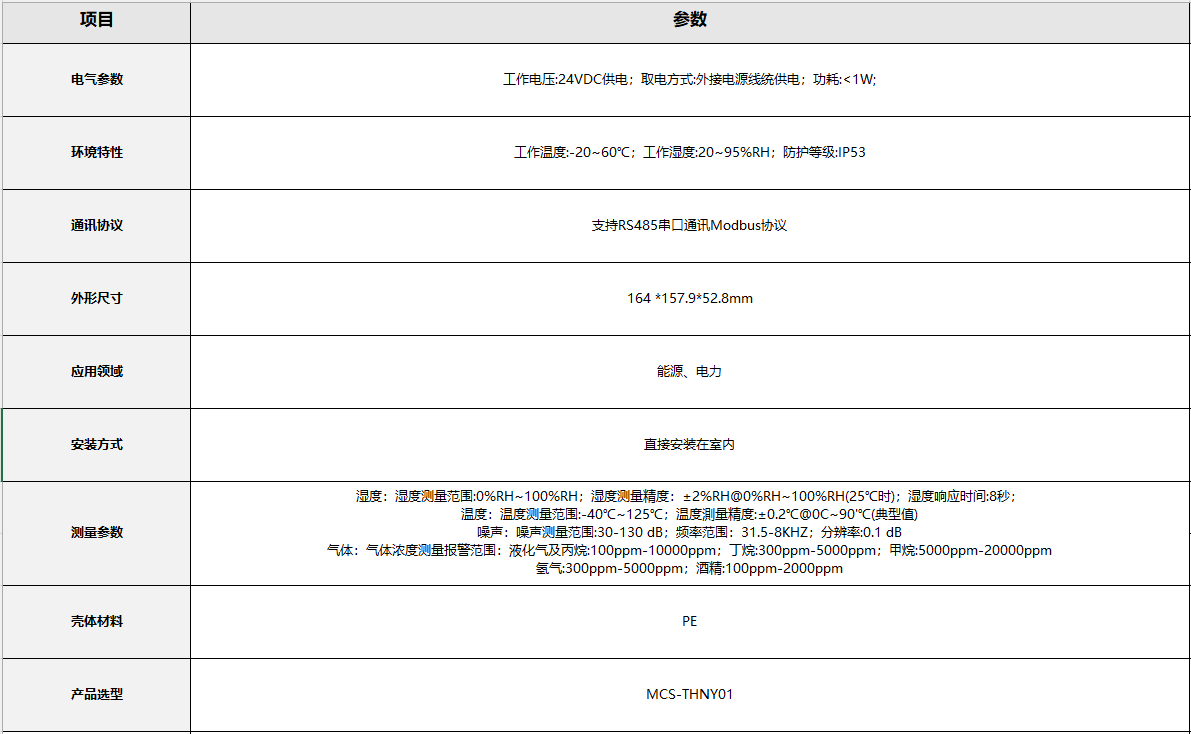The image size is (1191, 734).
Task: Select the 通讯协议 row label
Action: tap(95, 226)
